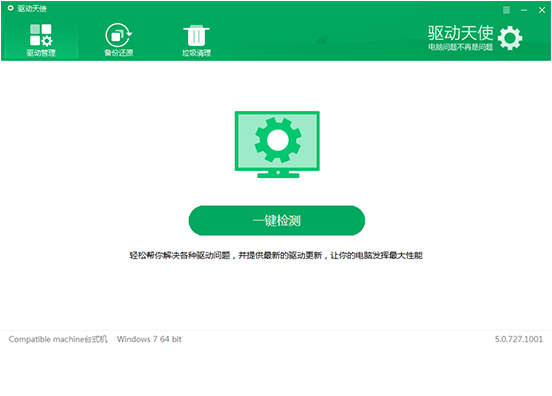The height and width of the screenshot is (396, 552).
Task: Close the 驱动天使 window
Action: (x=542, y=10)
